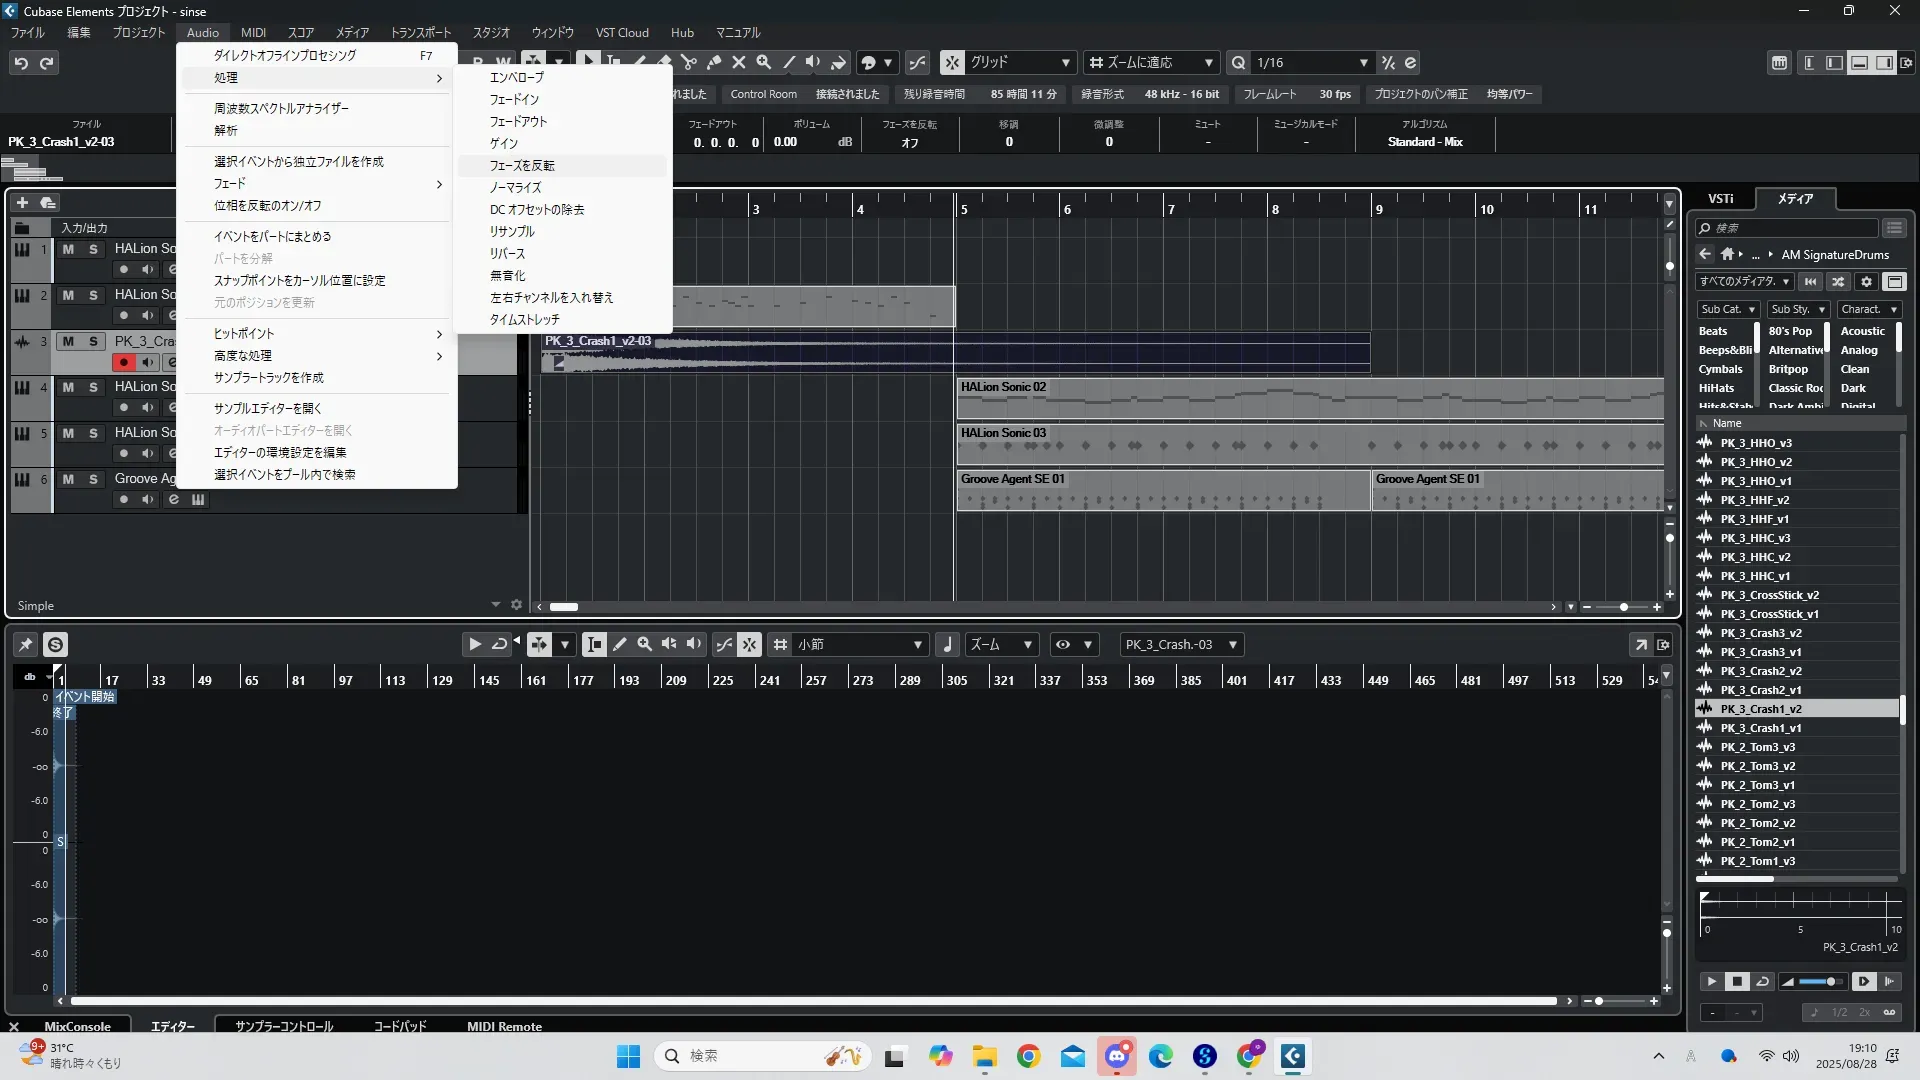Click the Acoustic character filter

pos(1862,331)
